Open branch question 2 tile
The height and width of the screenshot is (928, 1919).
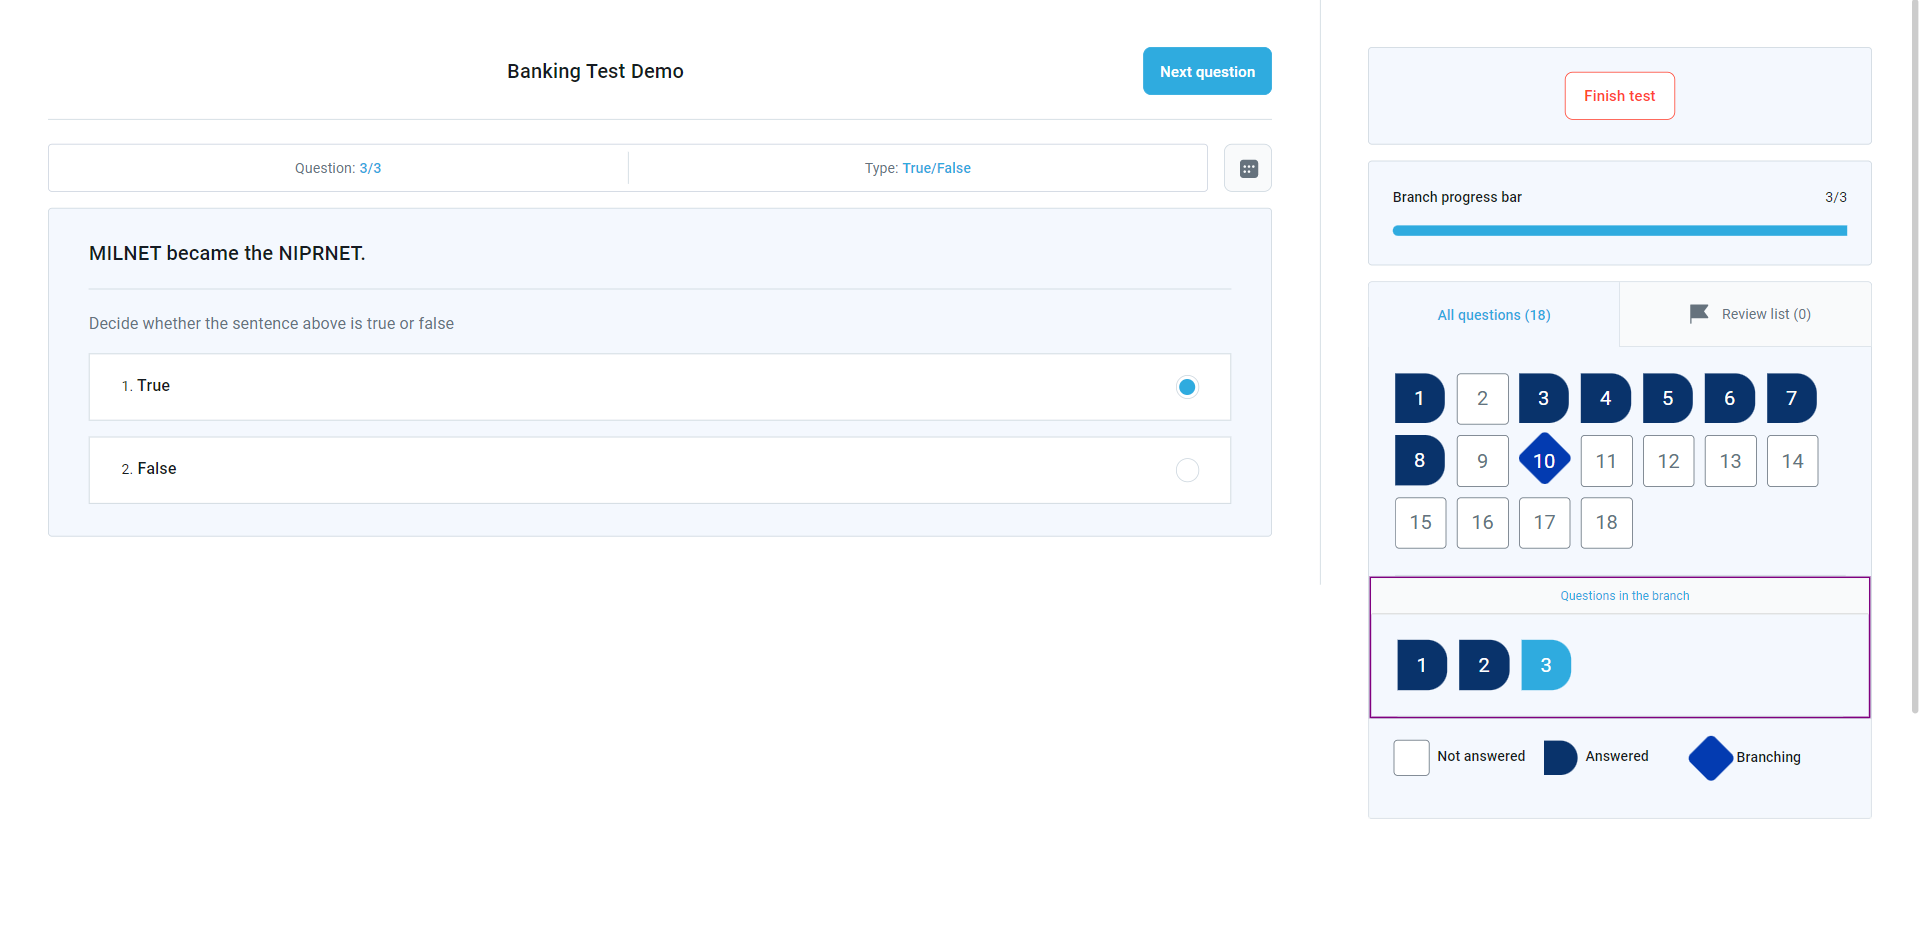pyautogui.click(x=1483, y=665)
